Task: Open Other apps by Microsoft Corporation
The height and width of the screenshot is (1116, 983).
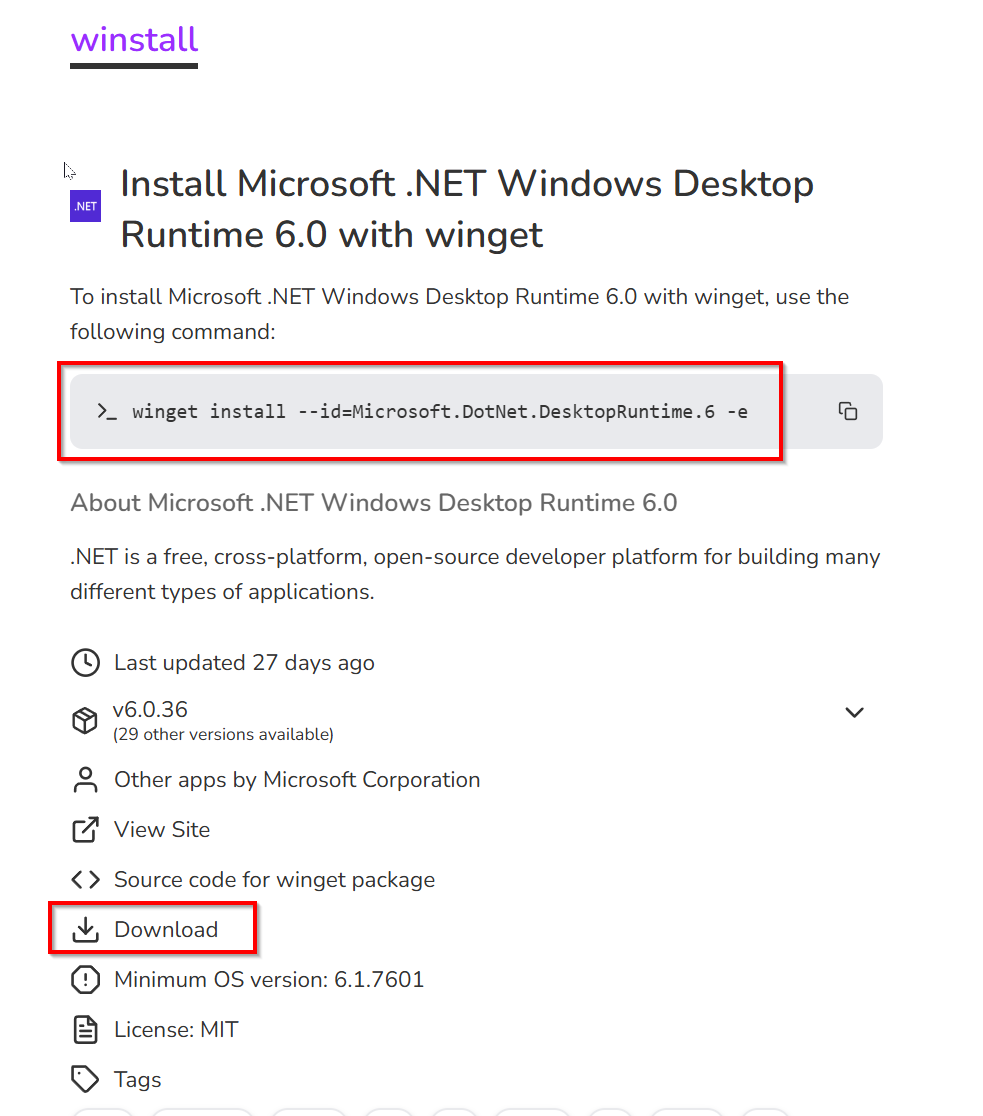Action: coord(297,779)
